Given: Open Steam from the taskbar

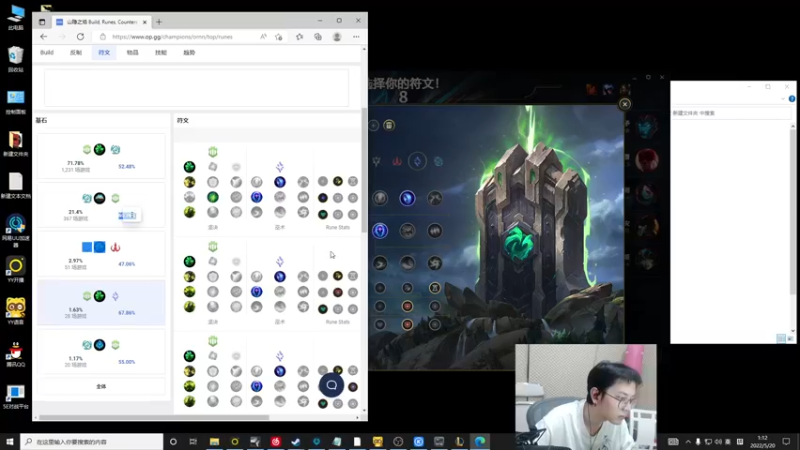Looking at the screenshot, I should [296, 441].
